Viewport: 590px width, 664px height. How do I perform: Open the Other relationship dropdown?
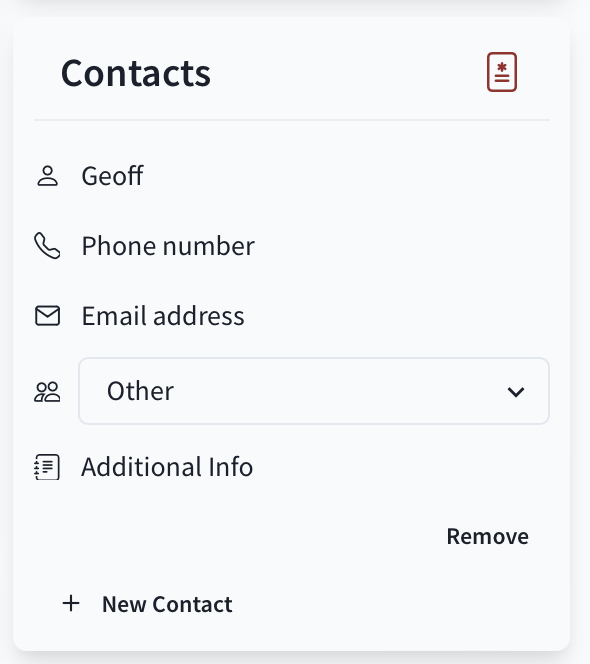click(314, 391)
